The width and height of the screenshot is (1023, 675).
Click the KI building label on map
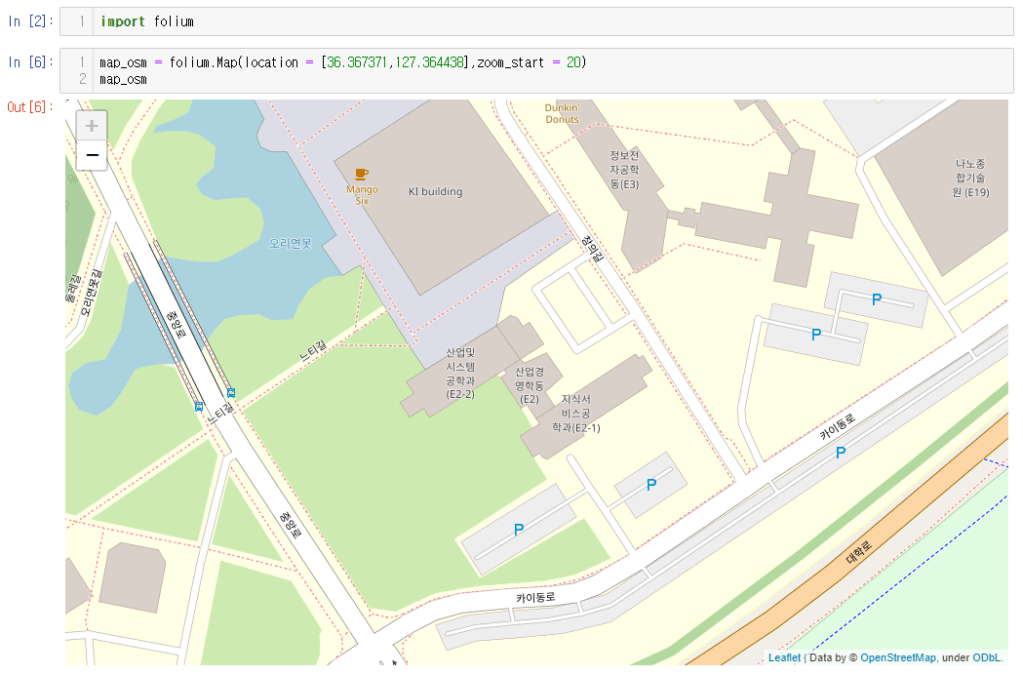(x=435, y=191)
